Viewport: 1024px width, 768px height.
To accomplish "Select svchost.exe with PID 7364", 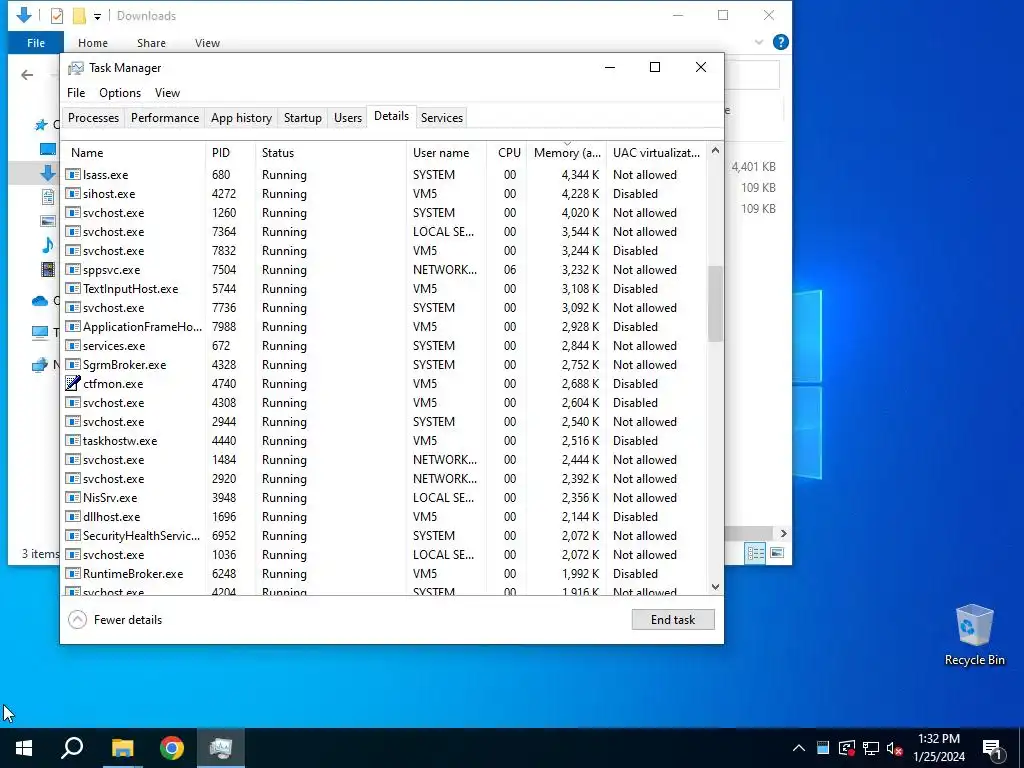I will pos(384,232).
